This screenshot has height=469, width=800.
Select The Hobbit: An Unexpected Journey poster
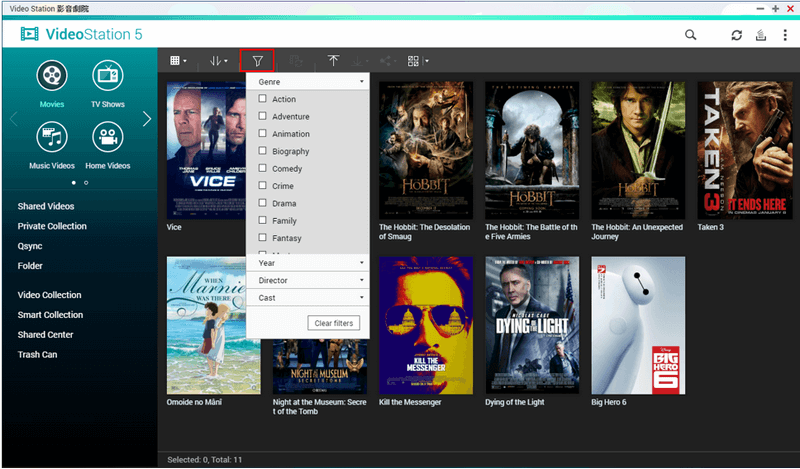coord(638,150)
